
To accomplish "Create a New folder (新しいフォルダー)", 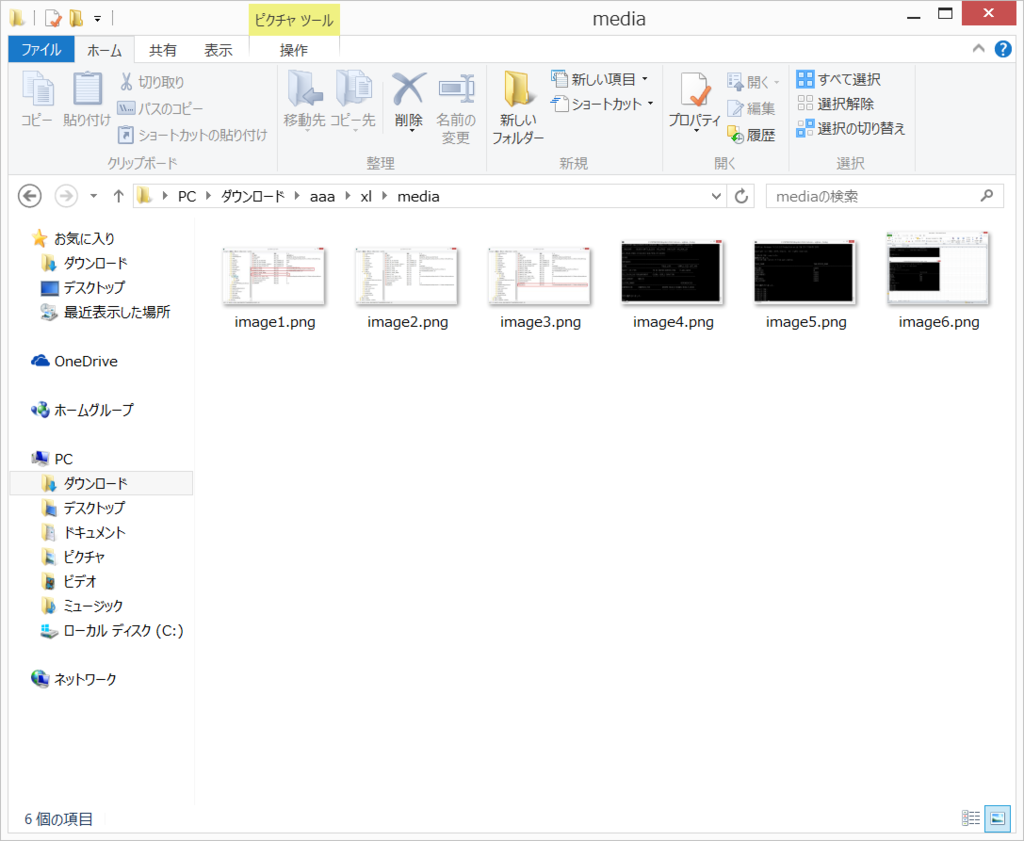I will coord(518,108).
